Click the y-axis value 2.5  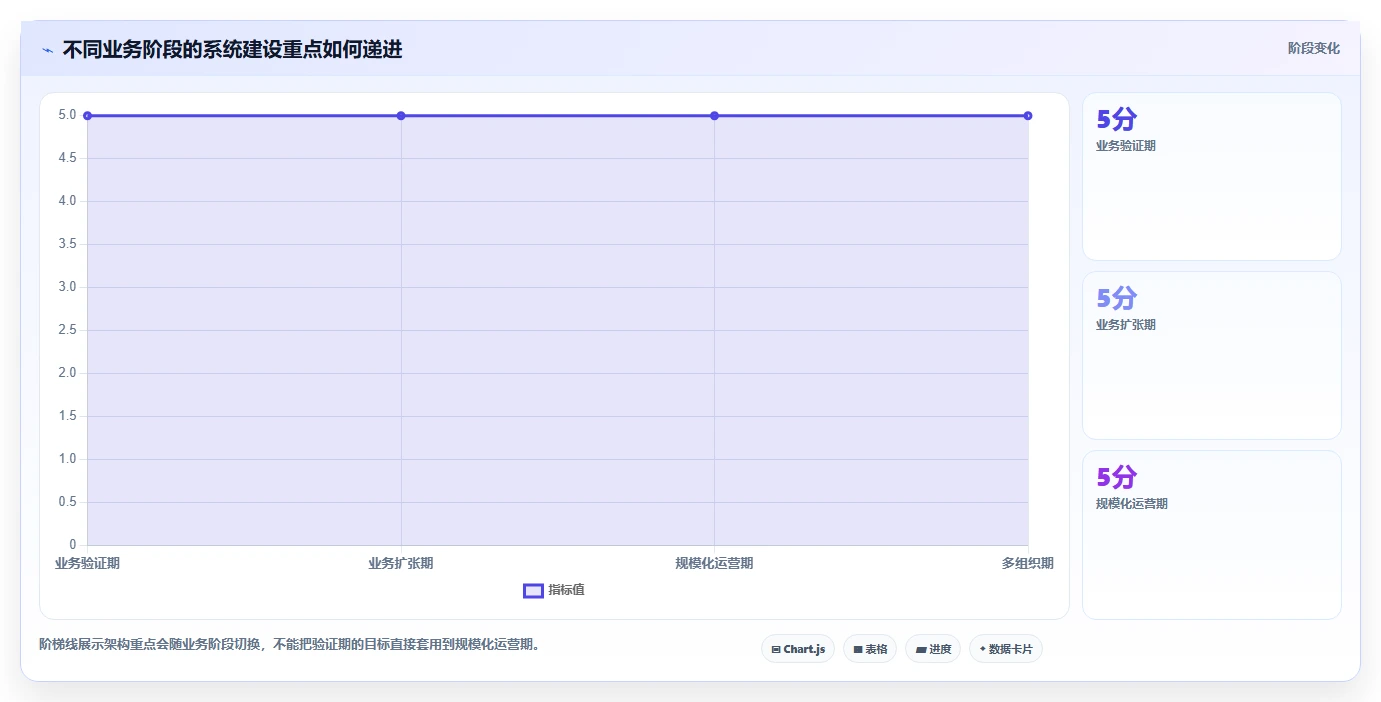coord(67,330)
